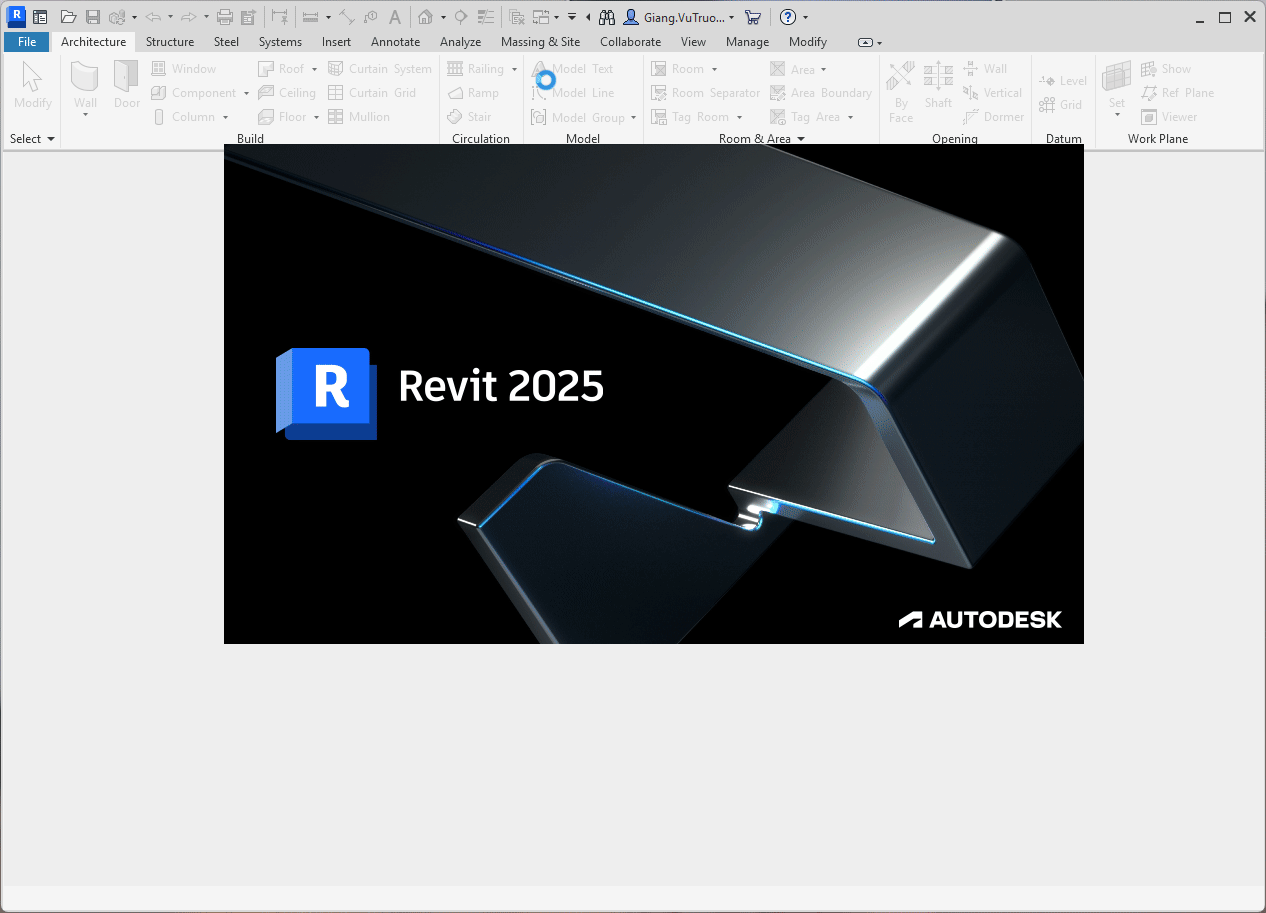Click the Switch Windows icon
1266x913 pixels.
(541, 17)
